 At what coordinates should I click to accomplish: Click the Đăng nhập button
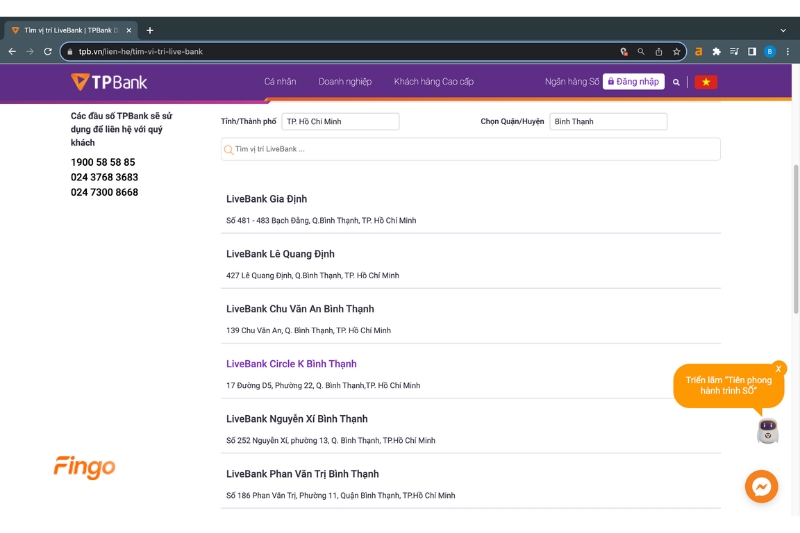634,82
